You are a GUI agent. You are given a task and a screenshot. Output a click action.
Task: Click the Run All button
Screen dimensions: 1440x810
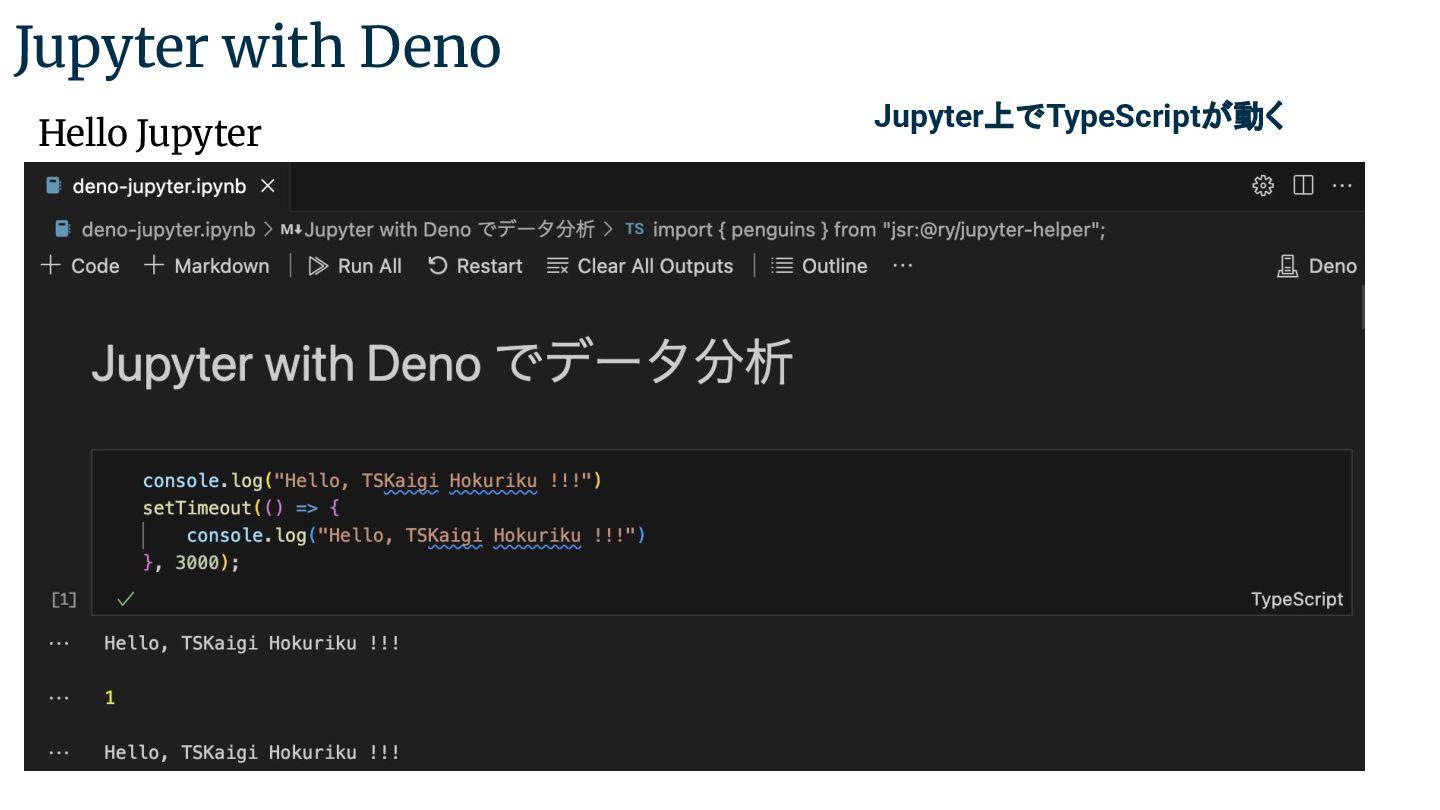[x=355, y=266]
